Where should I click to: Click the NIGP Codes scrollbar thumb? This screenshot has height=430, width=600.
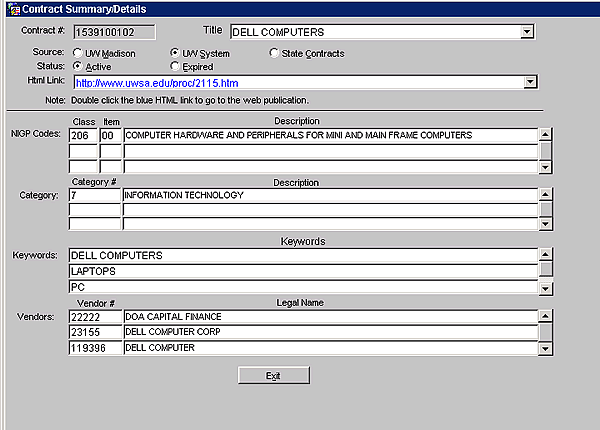545,150
